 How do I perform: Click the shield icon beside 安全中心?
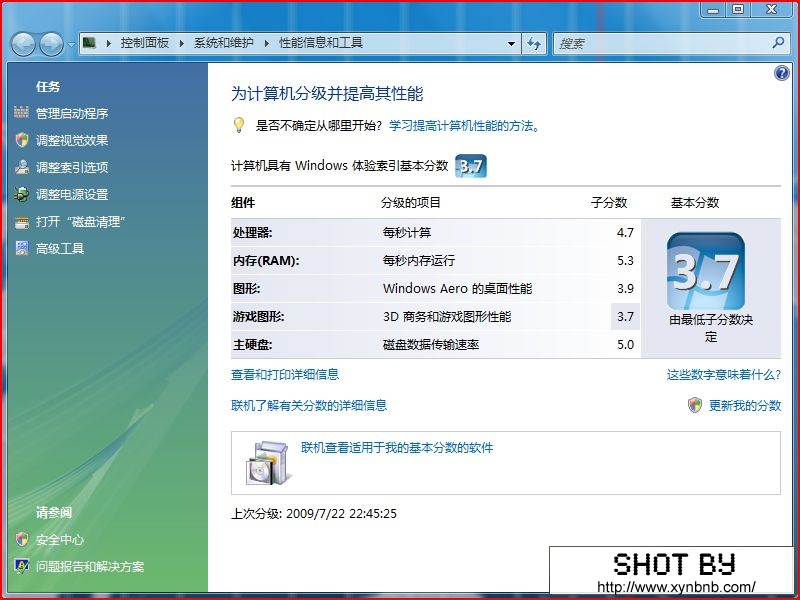coord(21,539)
